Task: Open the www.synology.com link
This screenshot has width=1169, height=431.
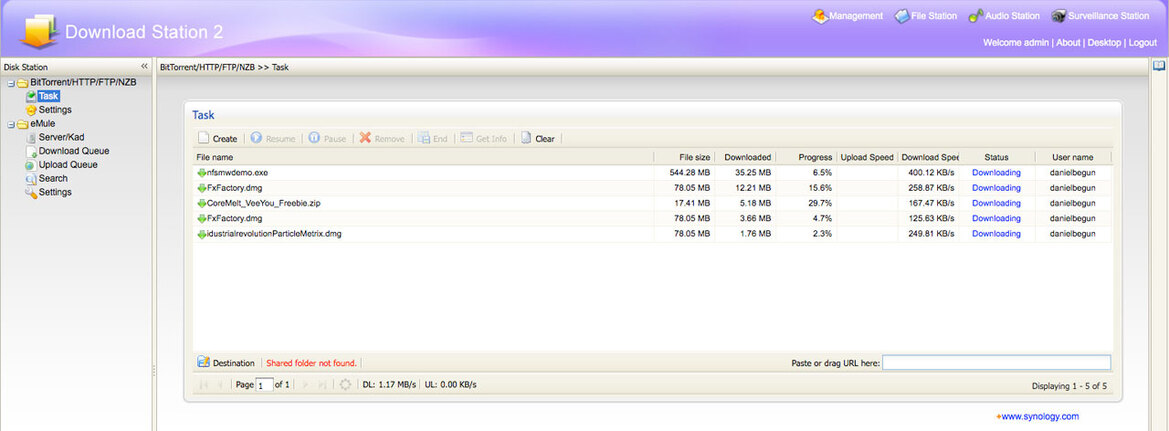Action: tap(1040, 416)
